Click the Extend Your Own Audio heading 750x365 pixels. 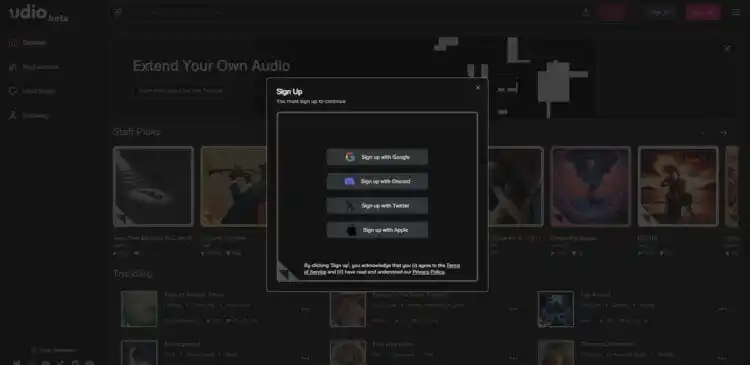(x=211, y=66)
